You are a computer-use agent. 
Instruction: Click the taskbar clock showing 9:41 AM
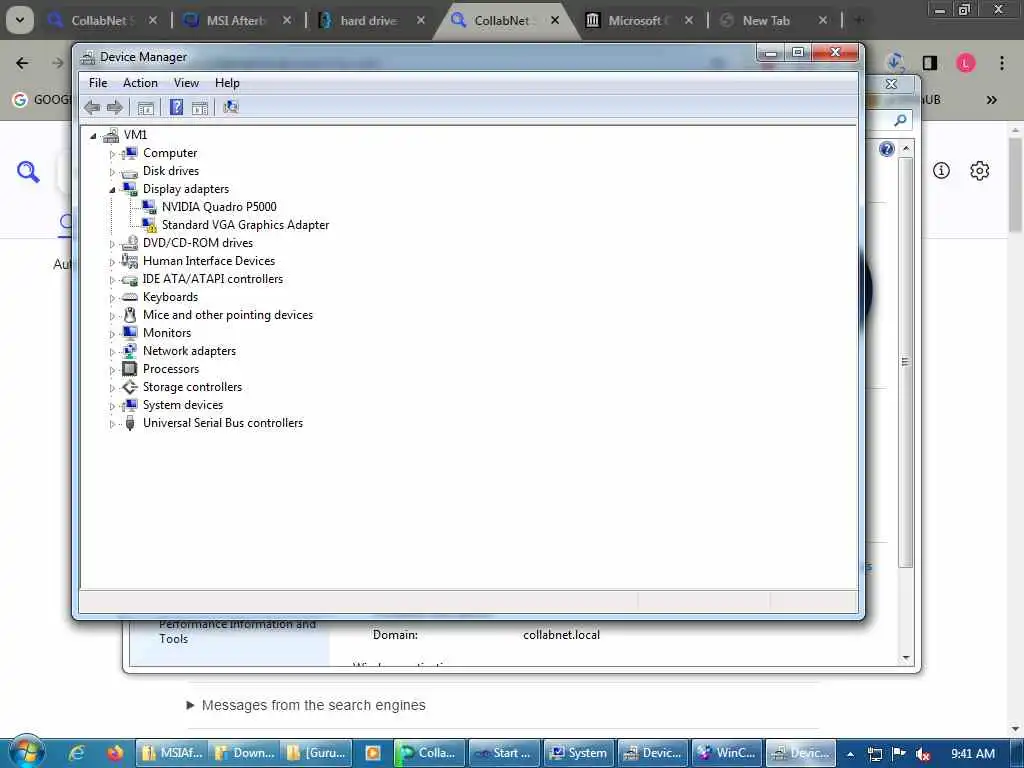point(973,754)
